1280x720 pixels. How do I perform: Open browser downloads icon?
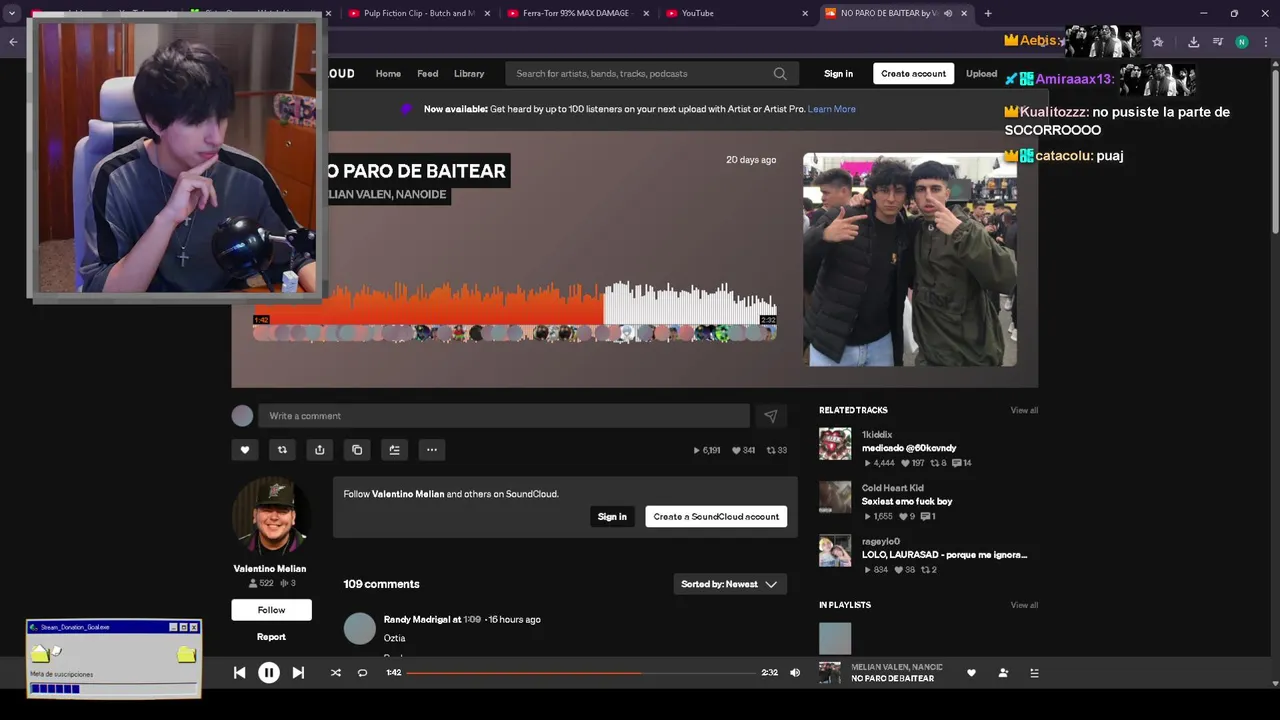(1193, 42)
